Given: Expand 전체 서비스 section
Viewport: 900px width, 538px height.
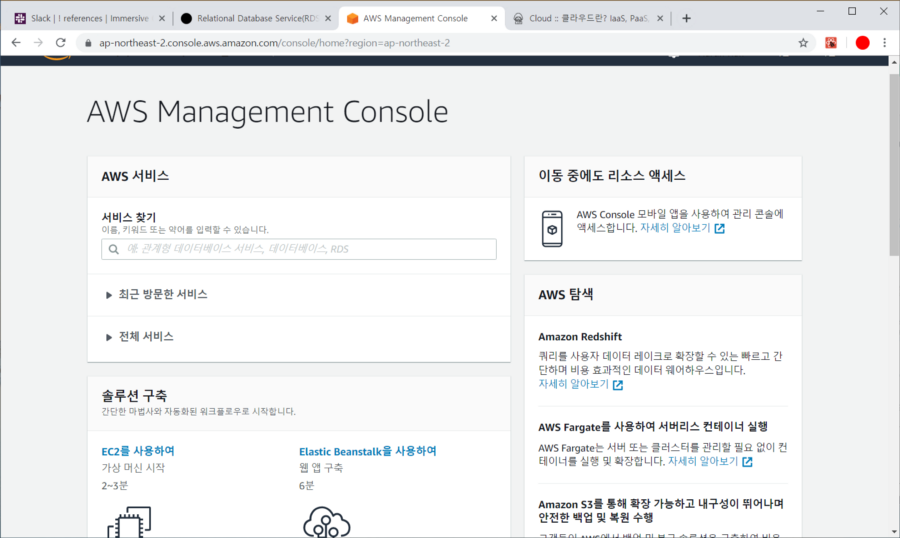Looking at the screenshot, I should pyautogui.click(x=139, y=337).
